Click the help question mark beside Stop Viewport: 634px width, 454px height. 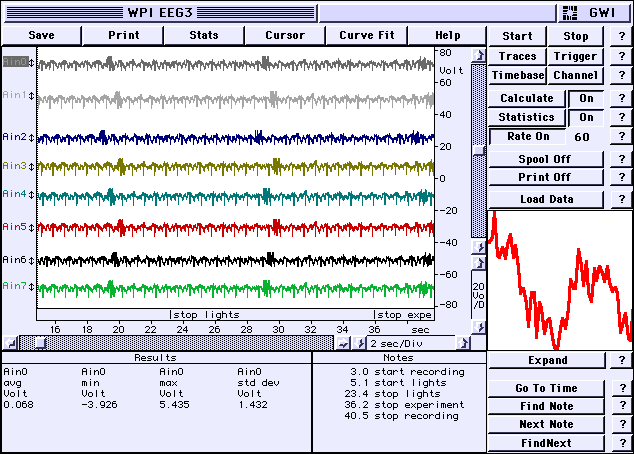coord(620,37)
